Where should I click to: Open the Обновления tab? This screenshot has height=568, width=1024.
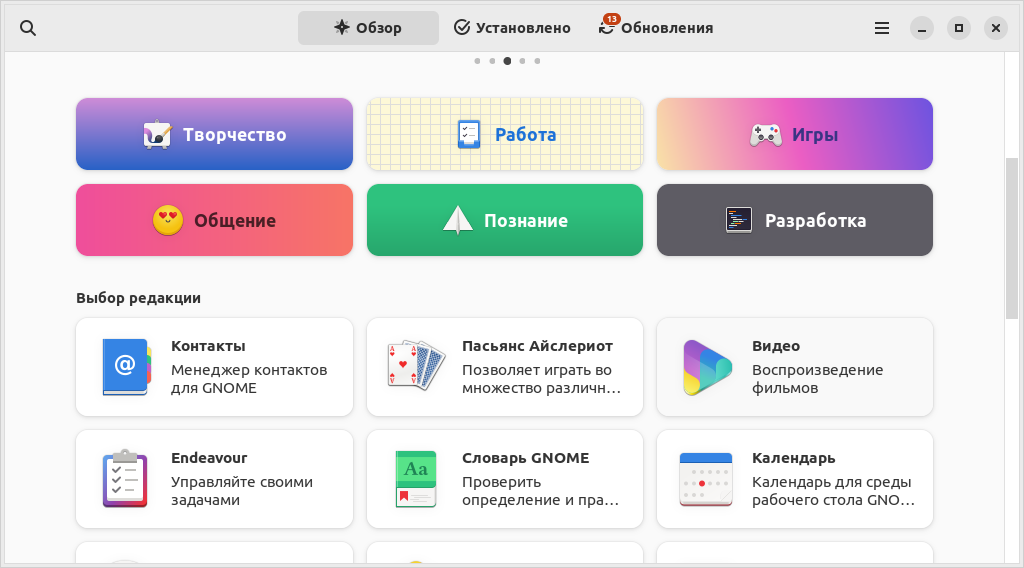pyautogui.click(x=656, y=28)
